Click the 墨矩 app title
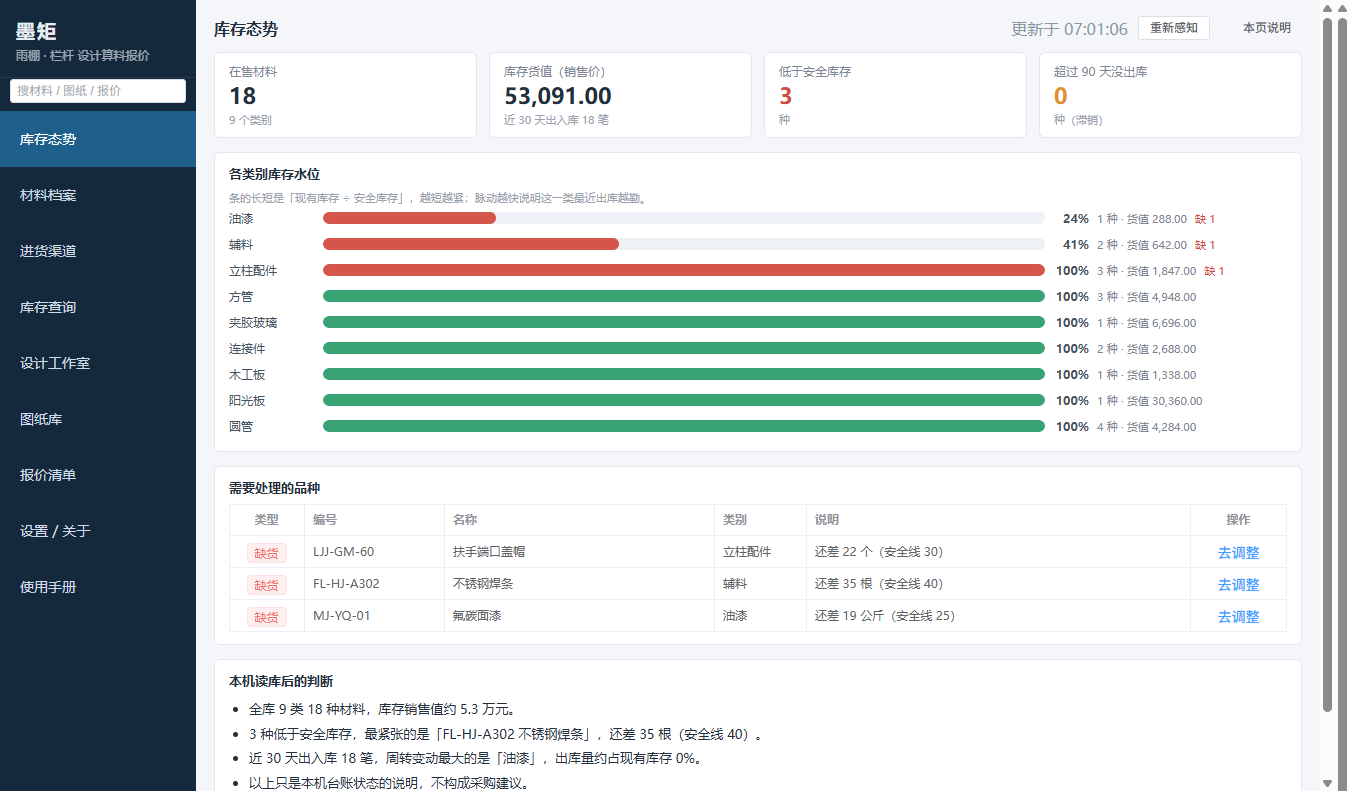Image resolution: width=1350 pixels, height=791 pixels. click(x=36, y=32)
